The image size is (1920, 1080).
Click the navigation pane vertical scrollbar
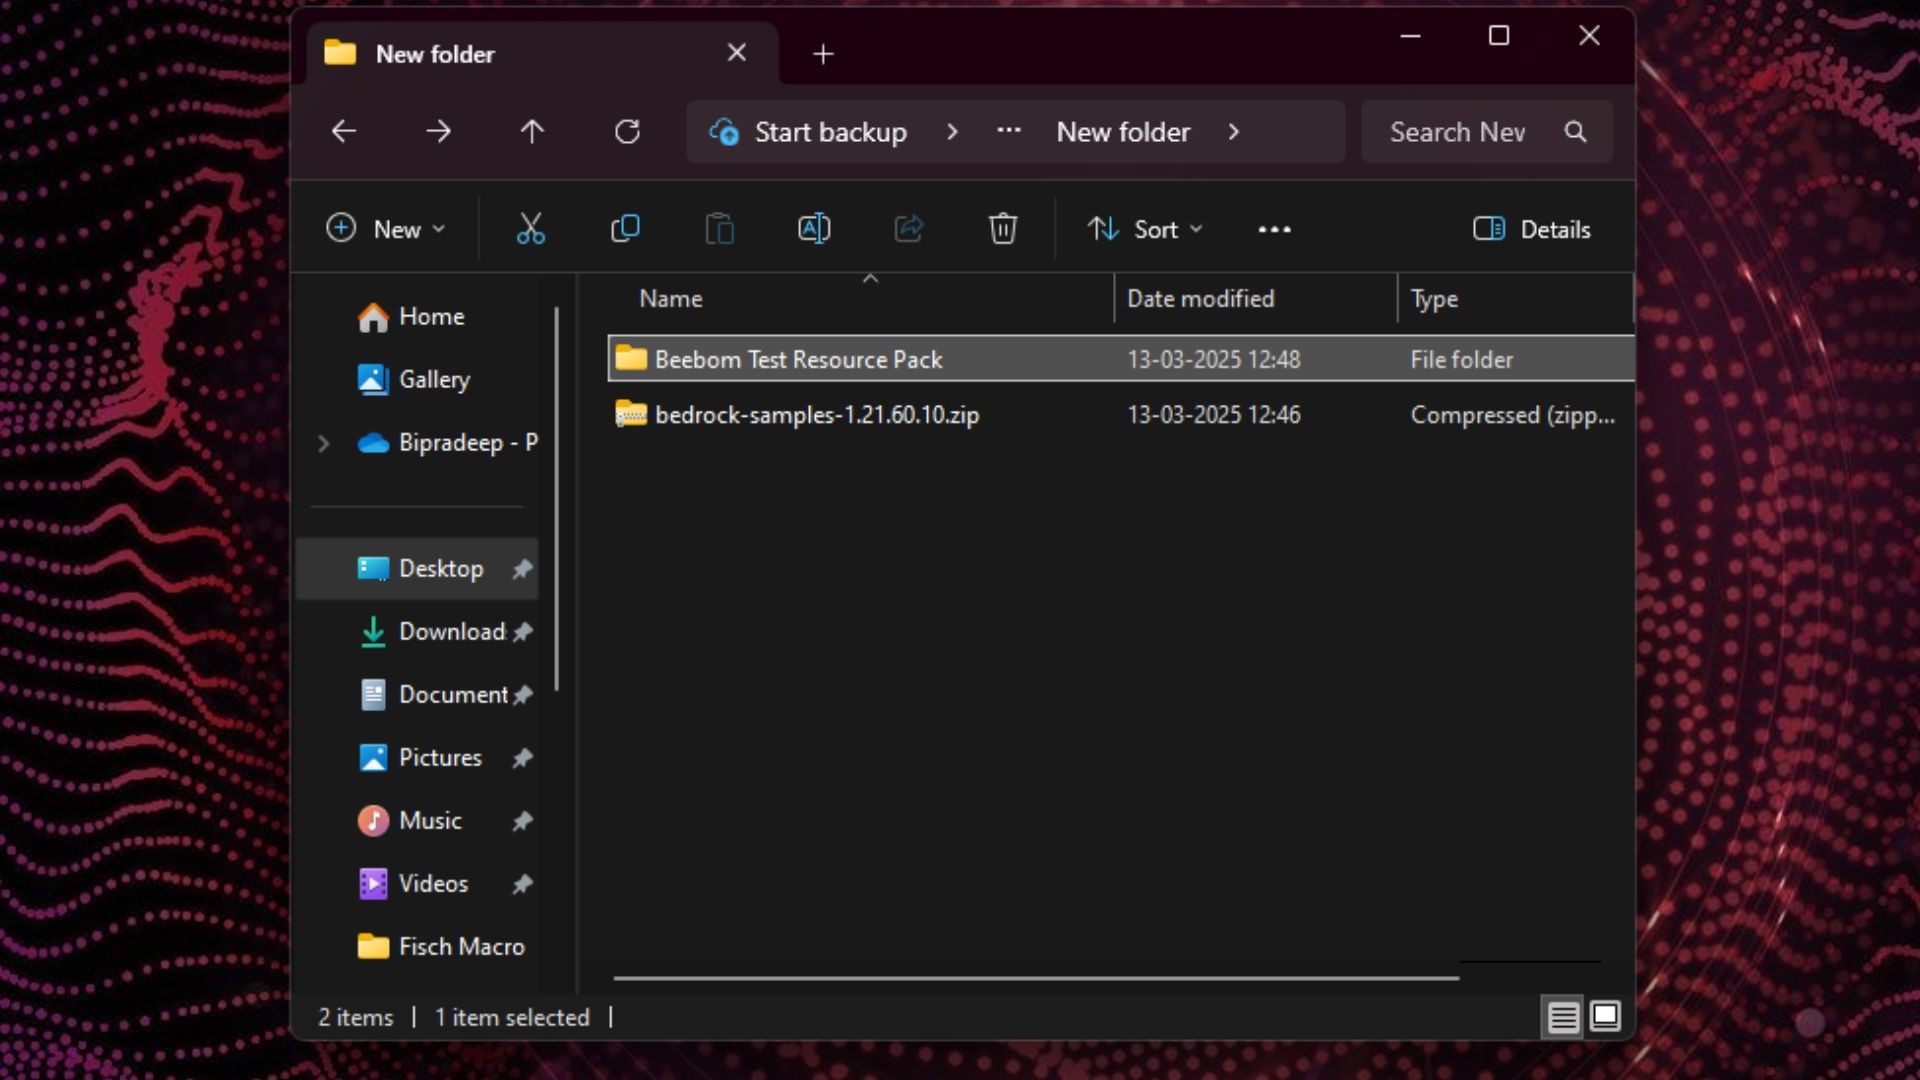(556, 498)
